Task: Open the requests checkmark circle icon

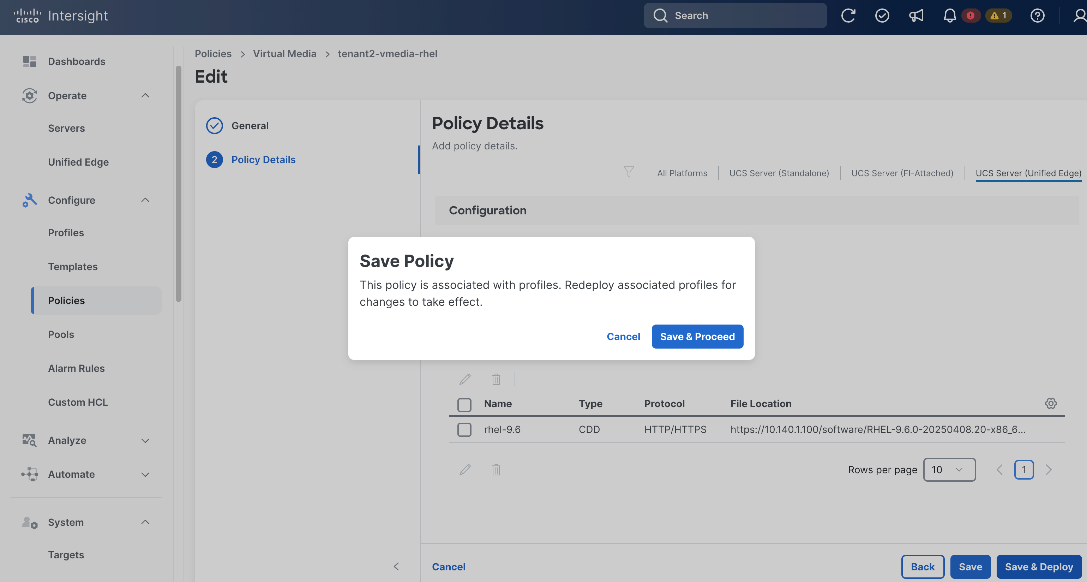Action: click(882, 16)
